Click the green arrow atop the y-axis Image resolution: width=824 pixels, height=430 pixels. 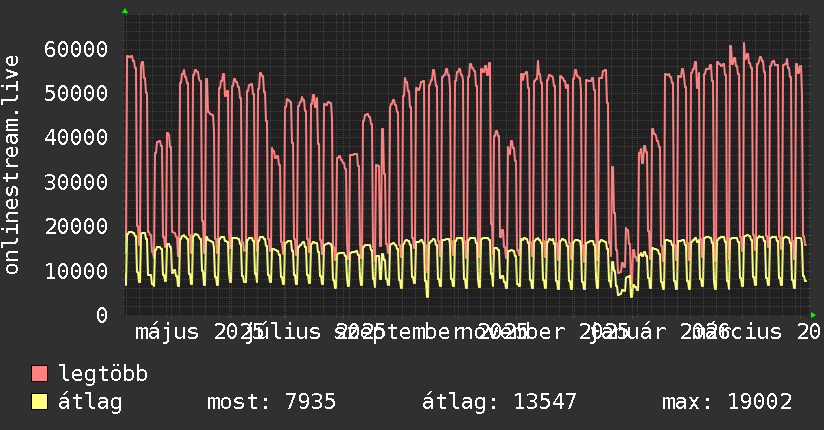point(125,11)
